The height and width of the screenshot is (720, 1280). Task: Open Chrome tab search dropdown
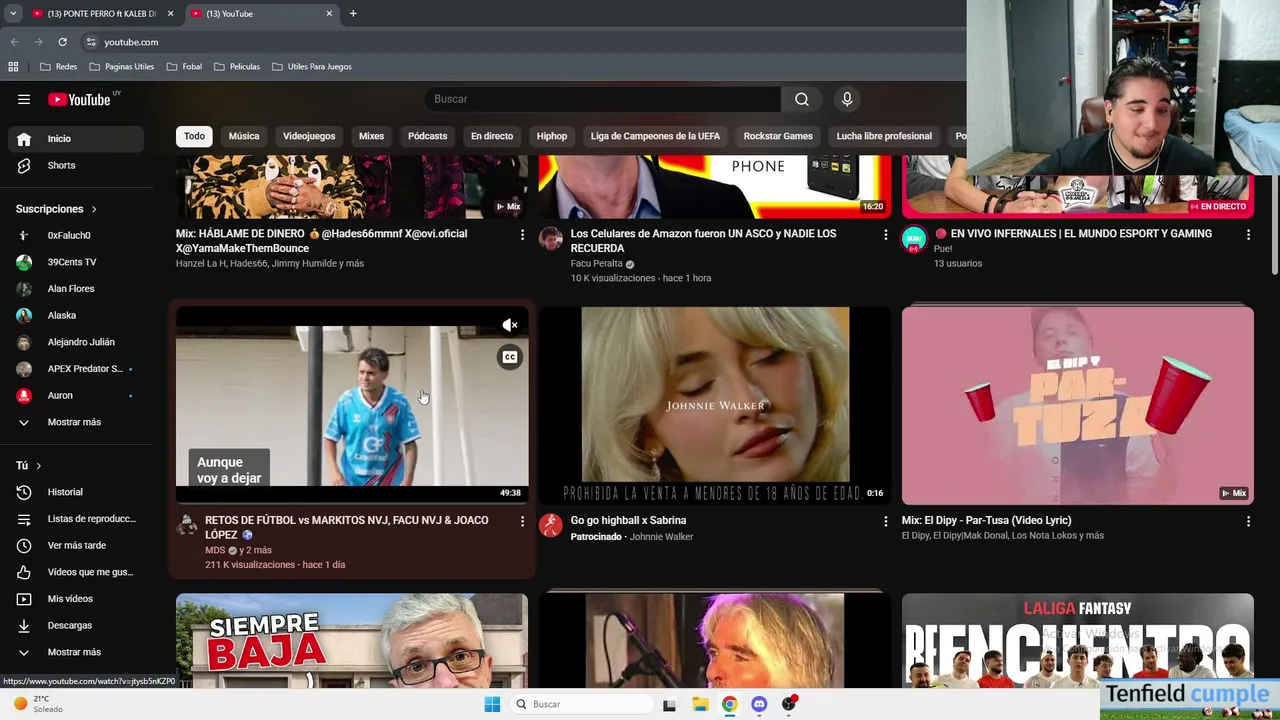tap(13, 14)
